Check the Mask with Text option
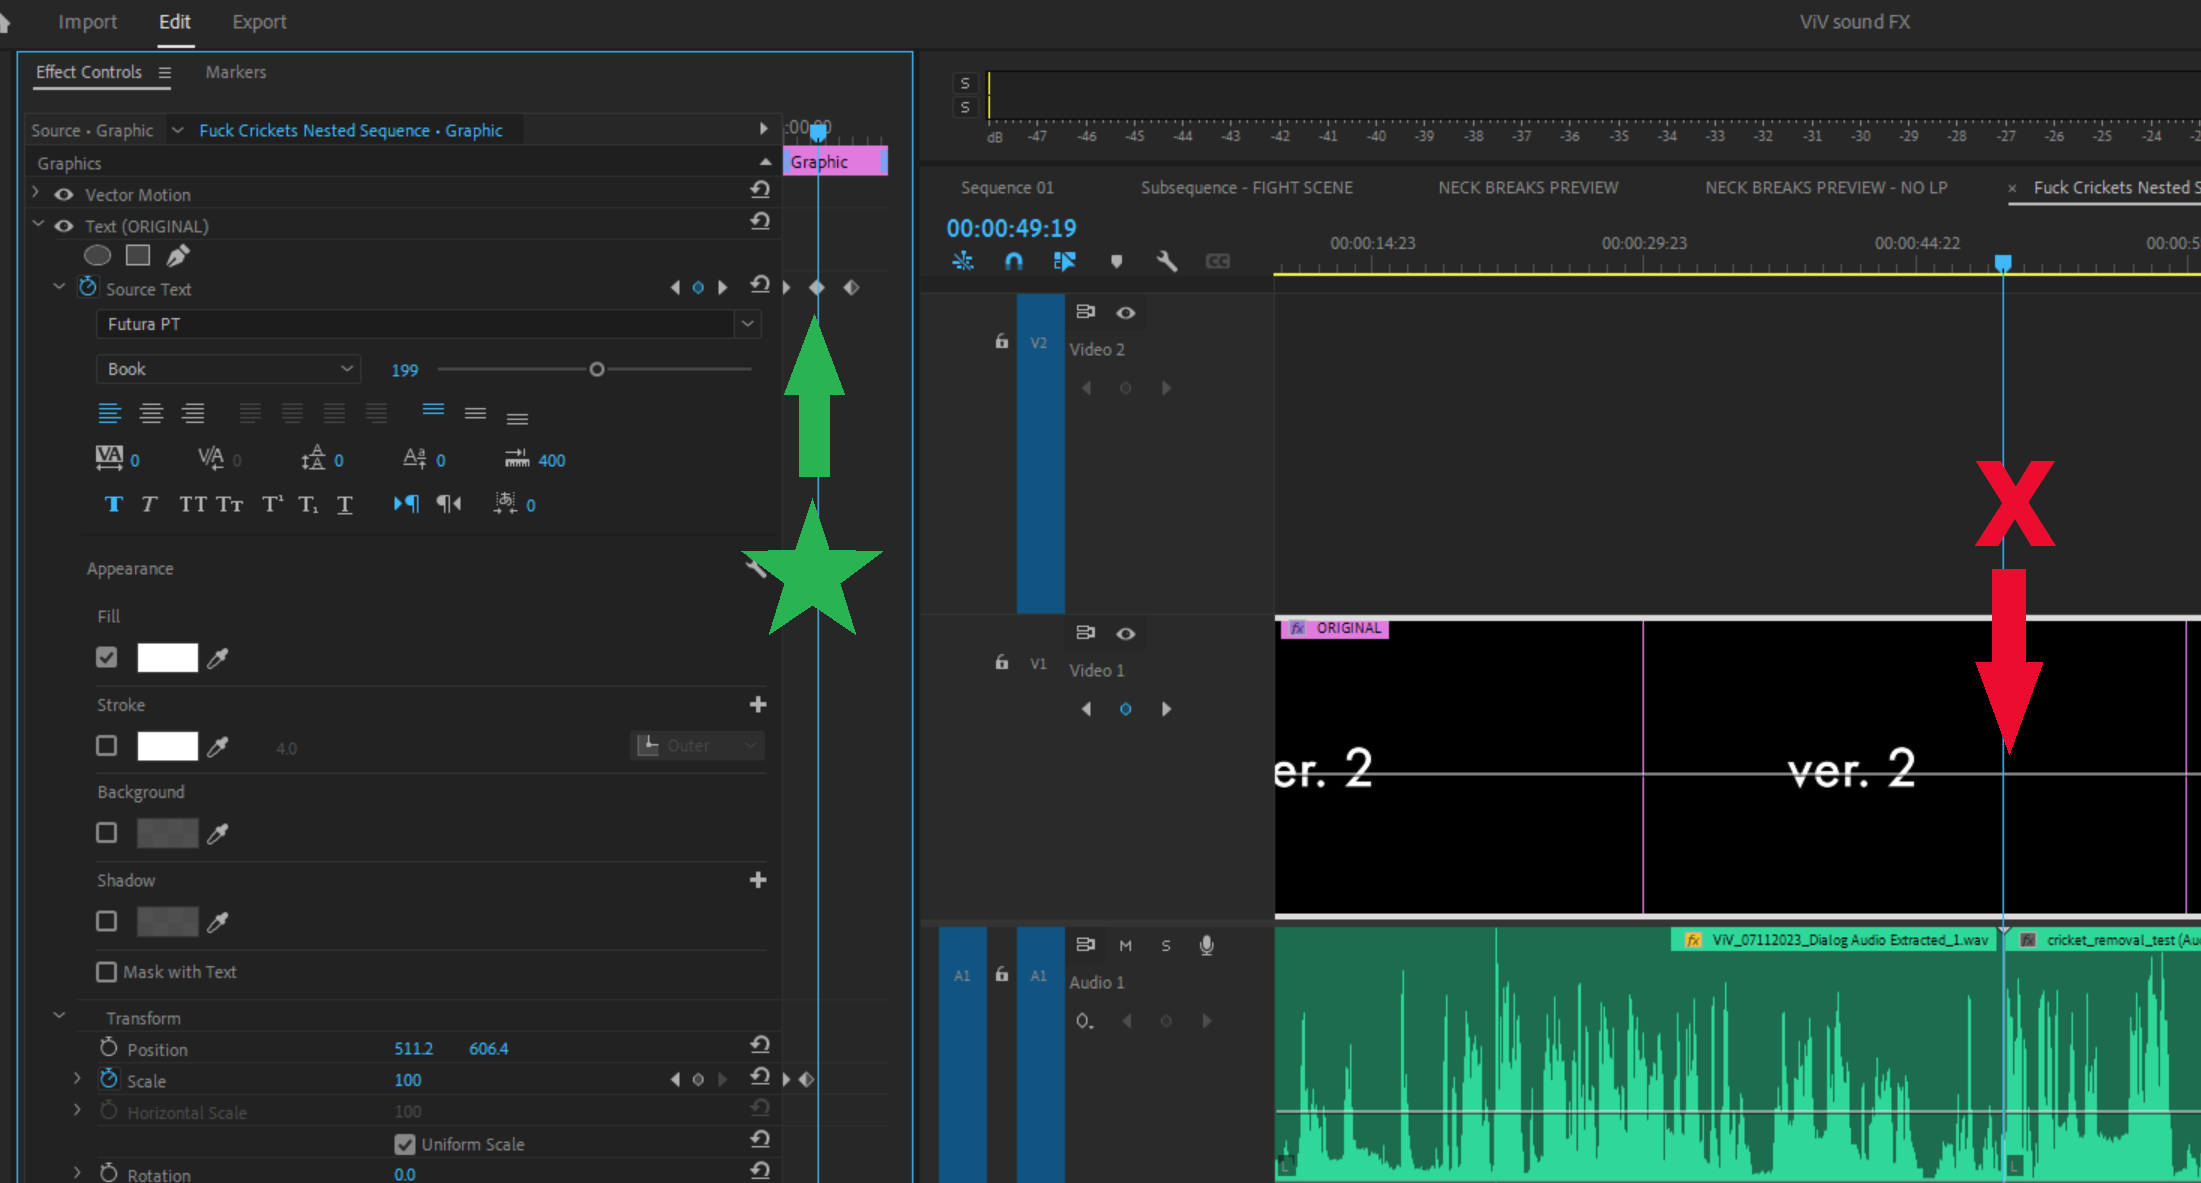The width and height of the screenshot is (2201, 1183). pyautogui.click(x=106, y=971)
